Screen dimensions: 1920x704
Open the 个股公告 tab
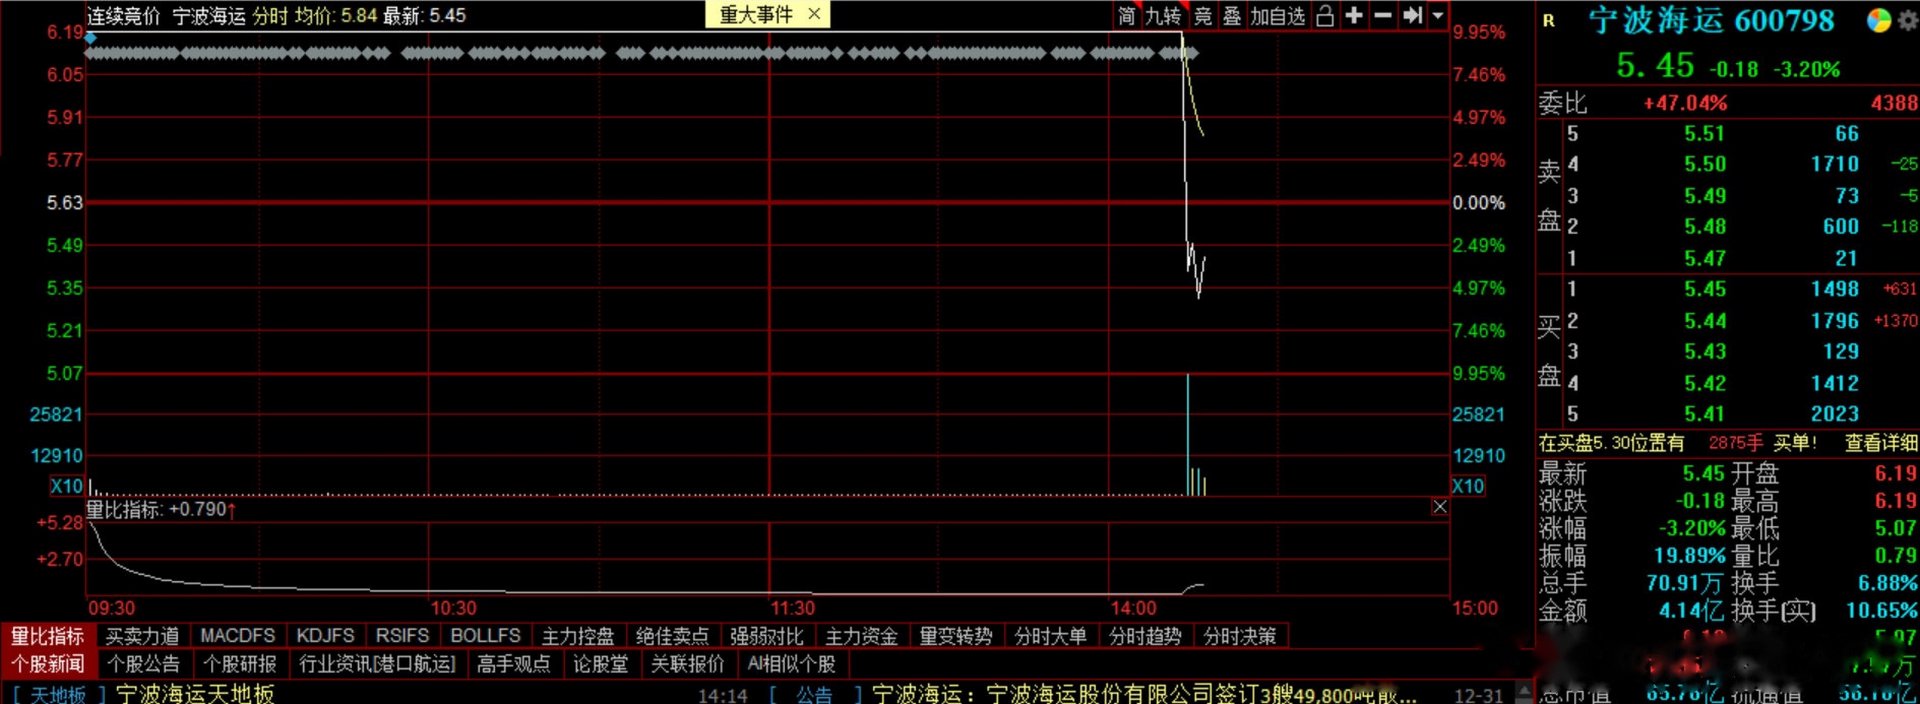(x=143, y=663)
